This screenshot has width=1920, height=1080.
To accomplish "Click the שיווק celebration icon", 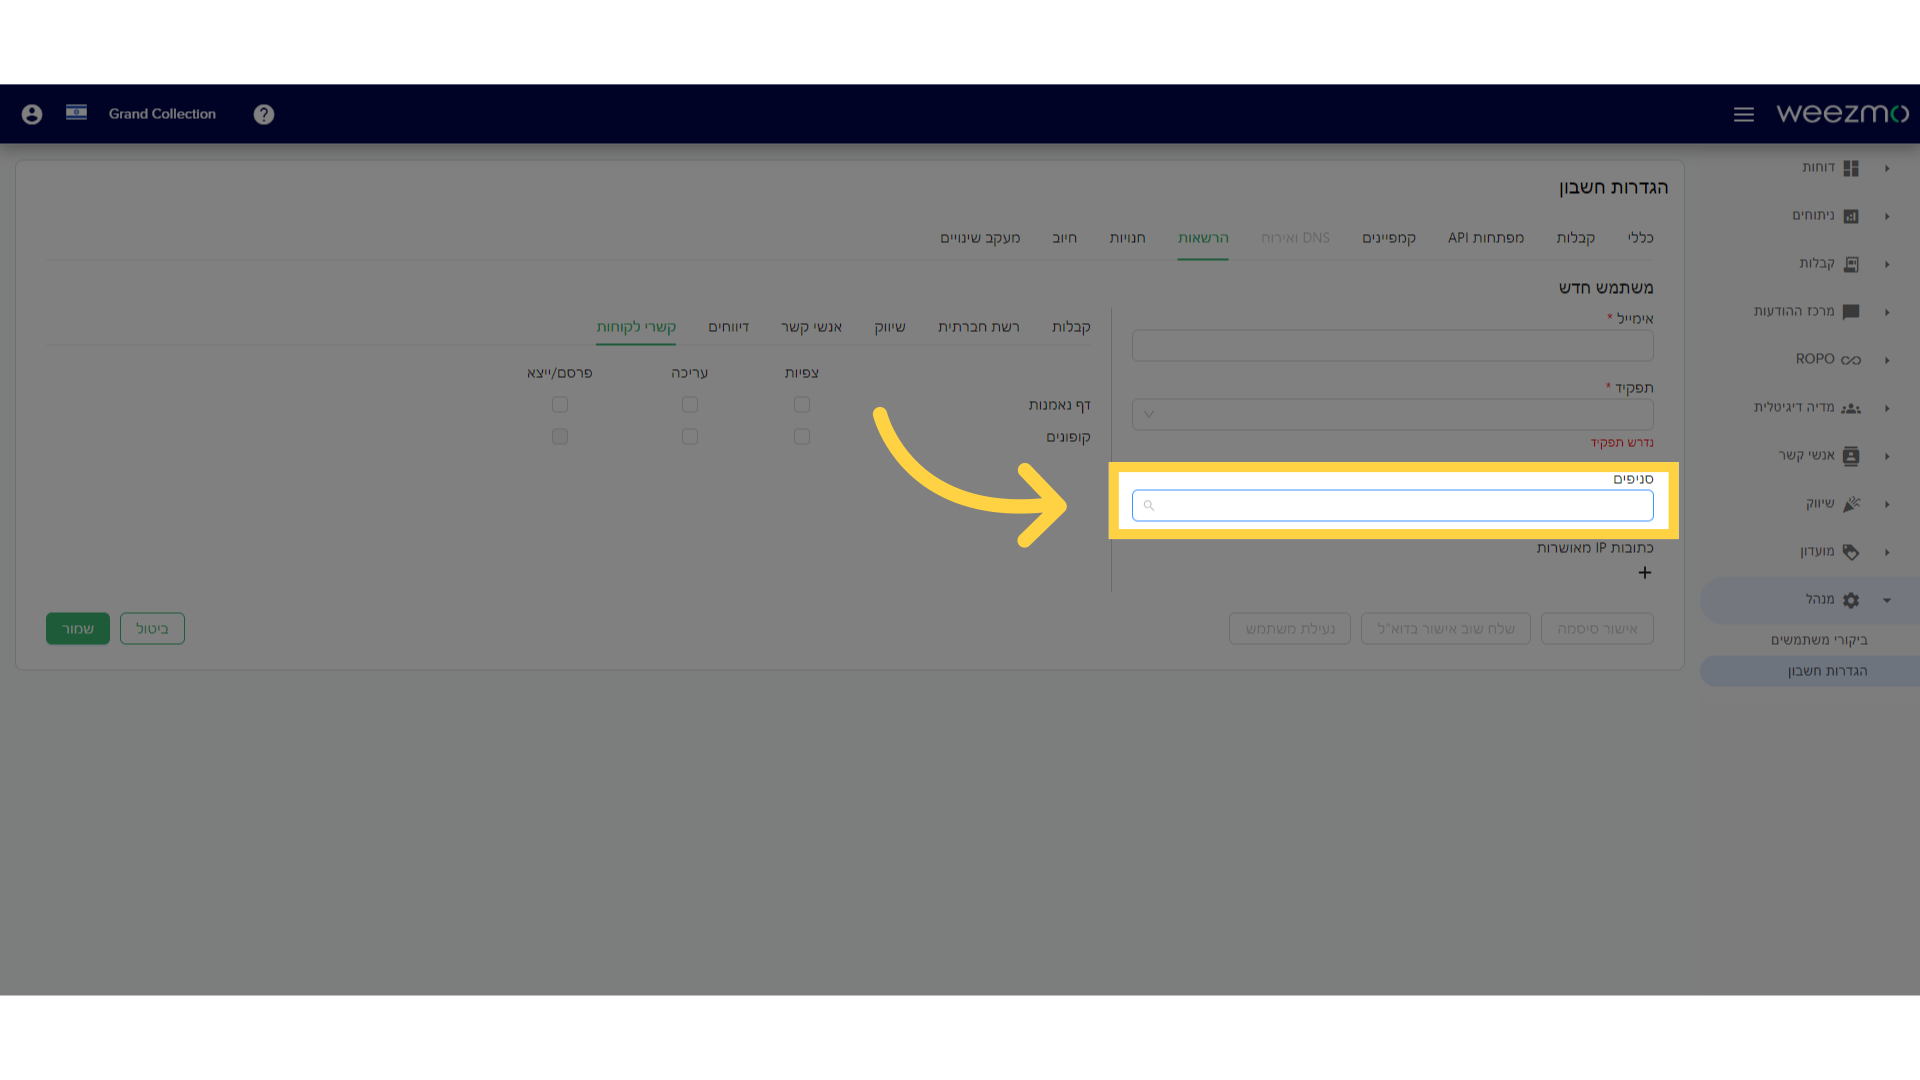I will (x=1851, y=504).
